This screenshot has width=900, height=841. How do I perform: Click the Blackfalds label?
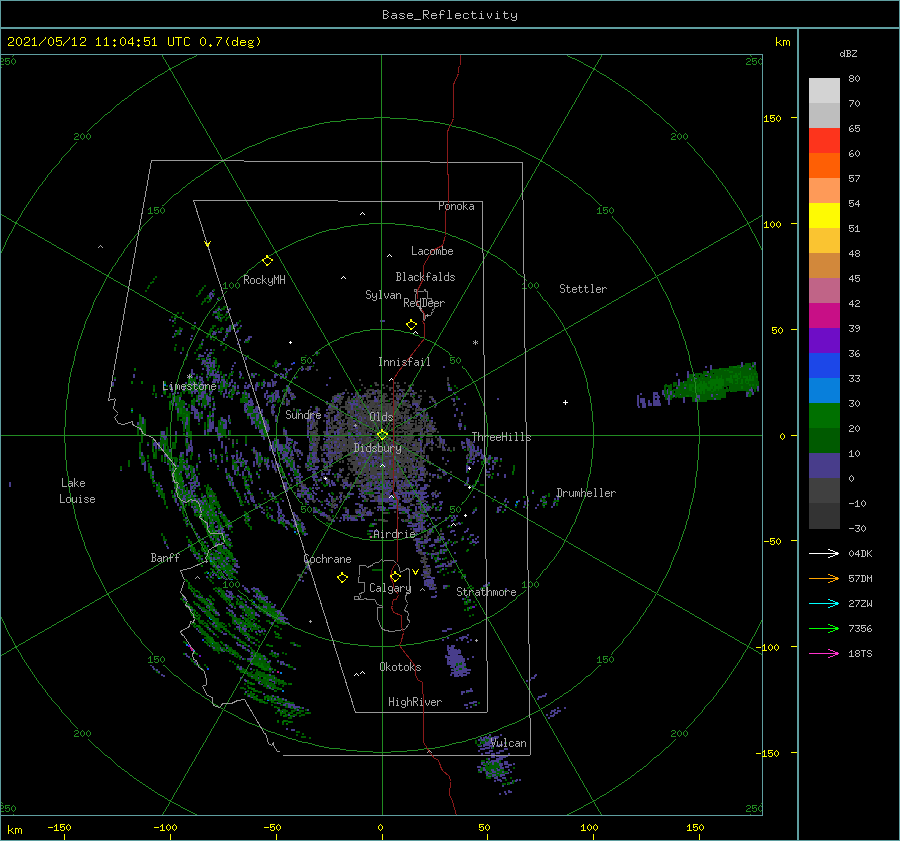[425, 277]
